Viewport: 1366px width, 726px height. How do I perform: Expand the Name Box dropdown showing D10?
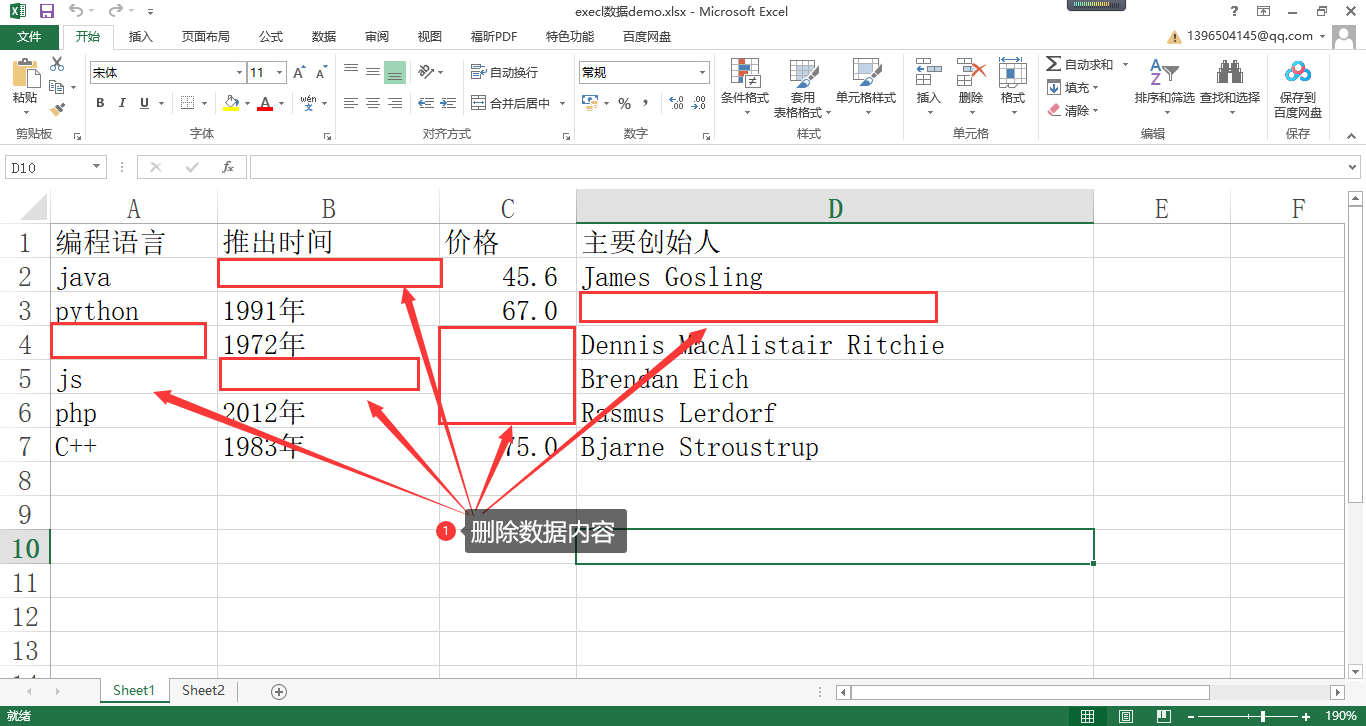(97, 167)
